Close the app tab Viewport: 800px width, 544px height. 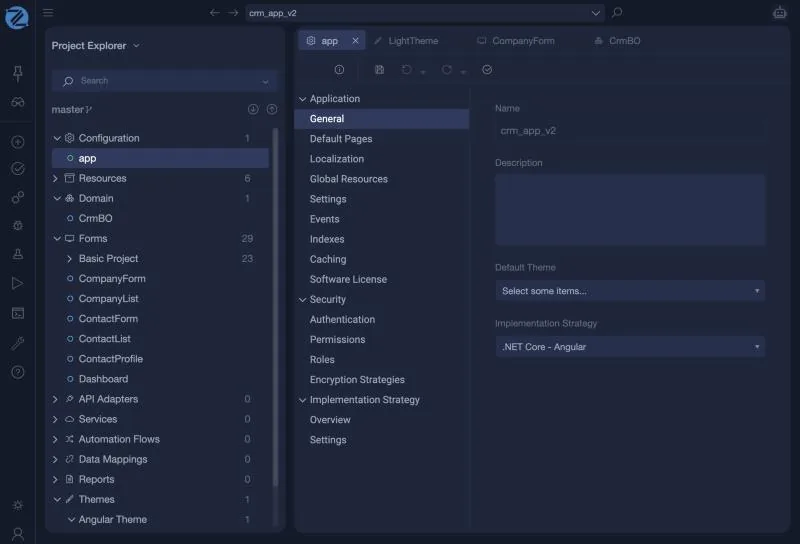355,40
